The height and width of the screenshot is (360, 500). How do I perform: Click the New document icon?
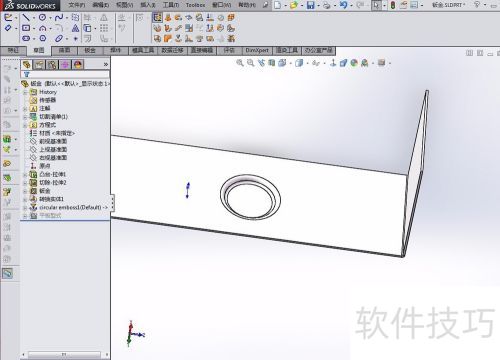(x=278, y=5)
